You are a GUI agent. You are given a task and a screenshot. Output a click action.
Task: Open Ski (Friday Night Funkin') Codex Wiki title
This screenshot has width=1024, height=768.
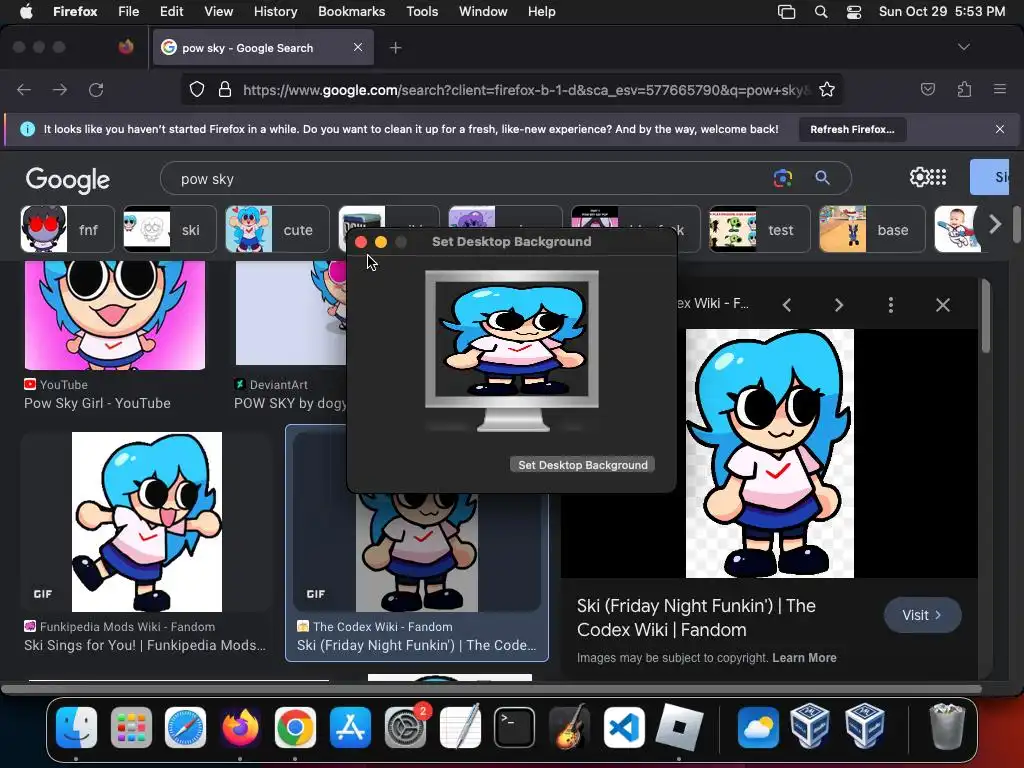696,618
